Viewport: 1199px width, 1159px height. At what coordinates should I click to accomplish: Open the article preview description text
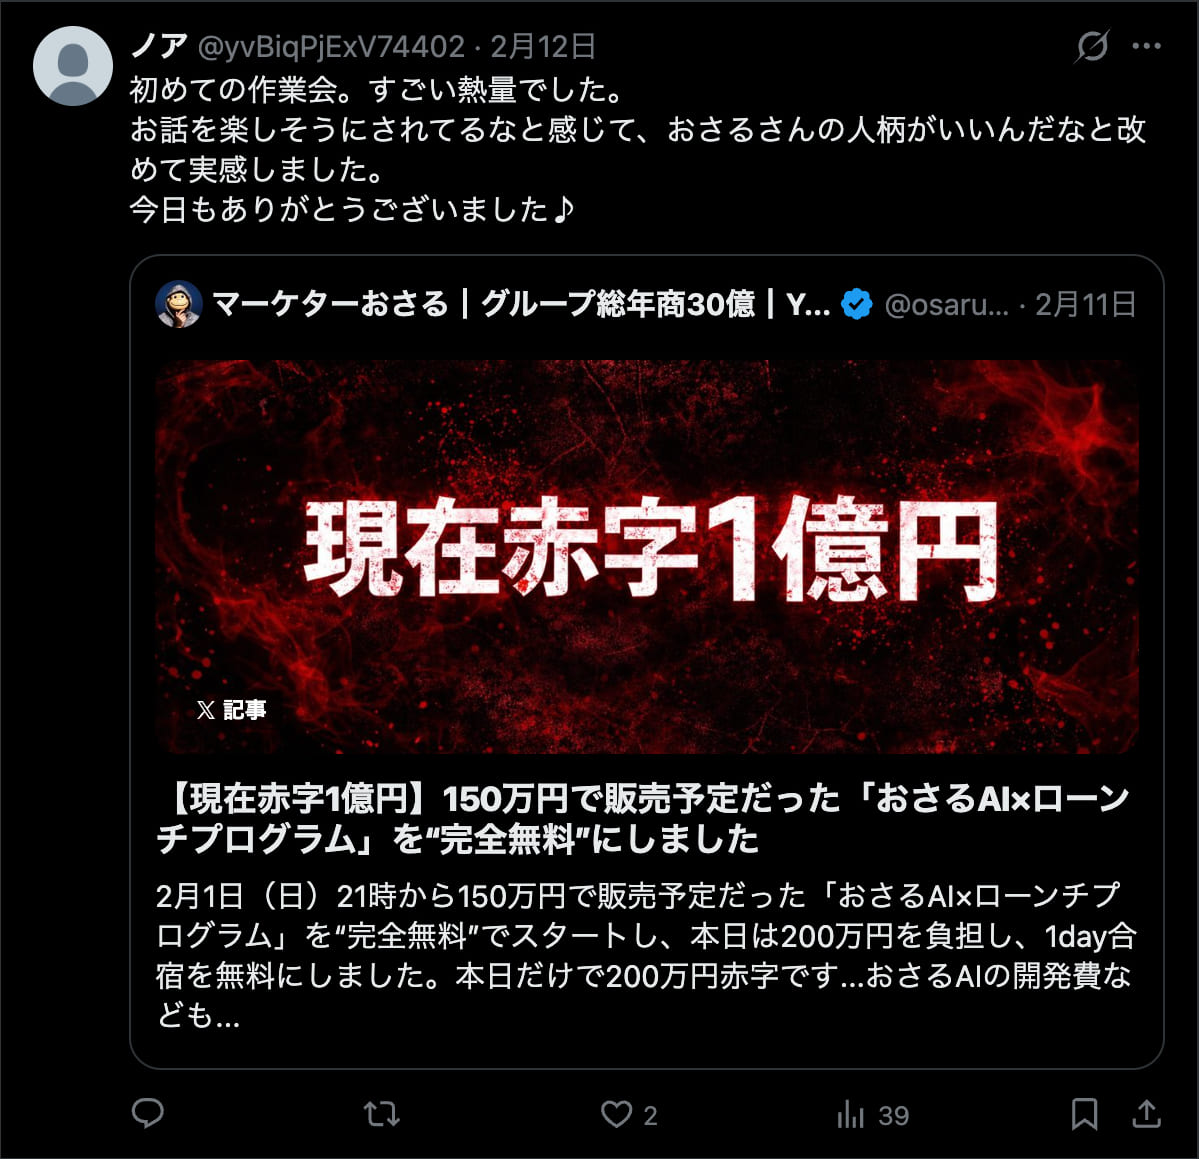[x=646, y=956]
